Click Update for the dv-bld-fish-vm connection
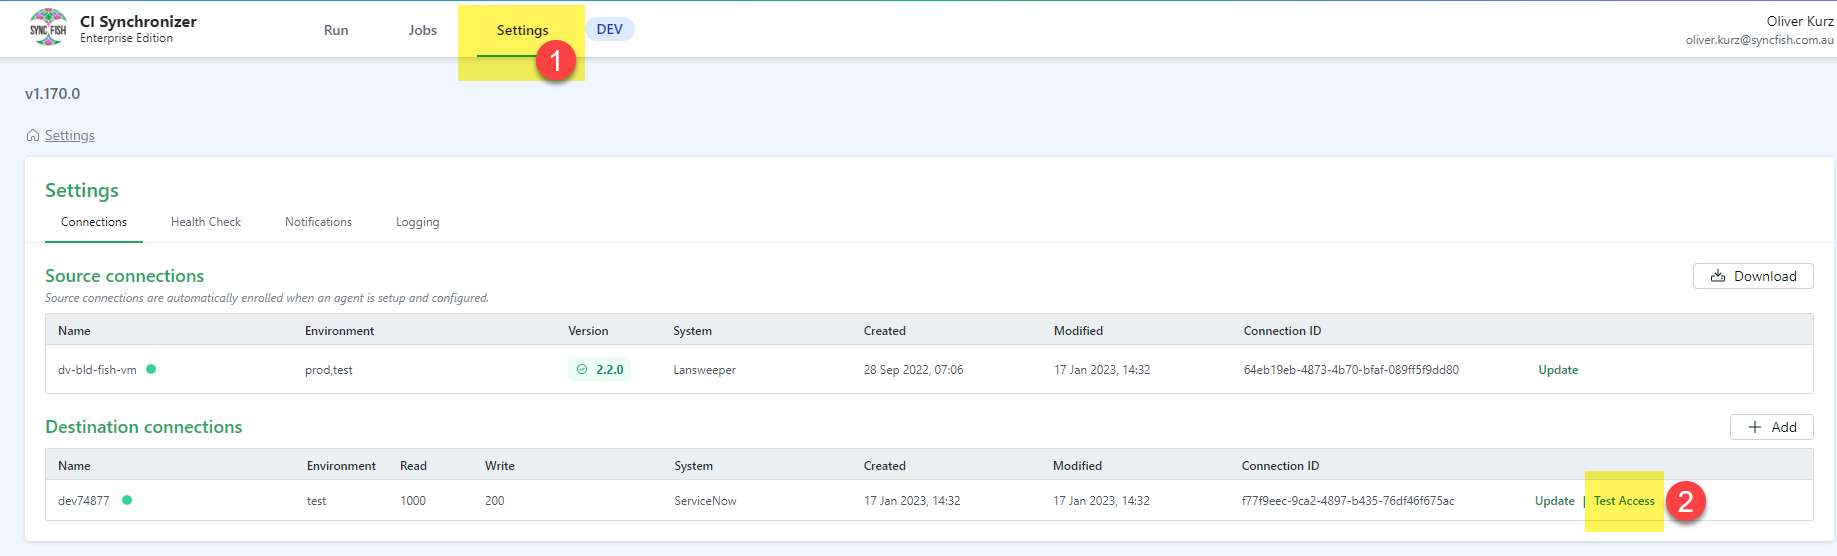The image size is (1837, 556). coord(1558,369)
